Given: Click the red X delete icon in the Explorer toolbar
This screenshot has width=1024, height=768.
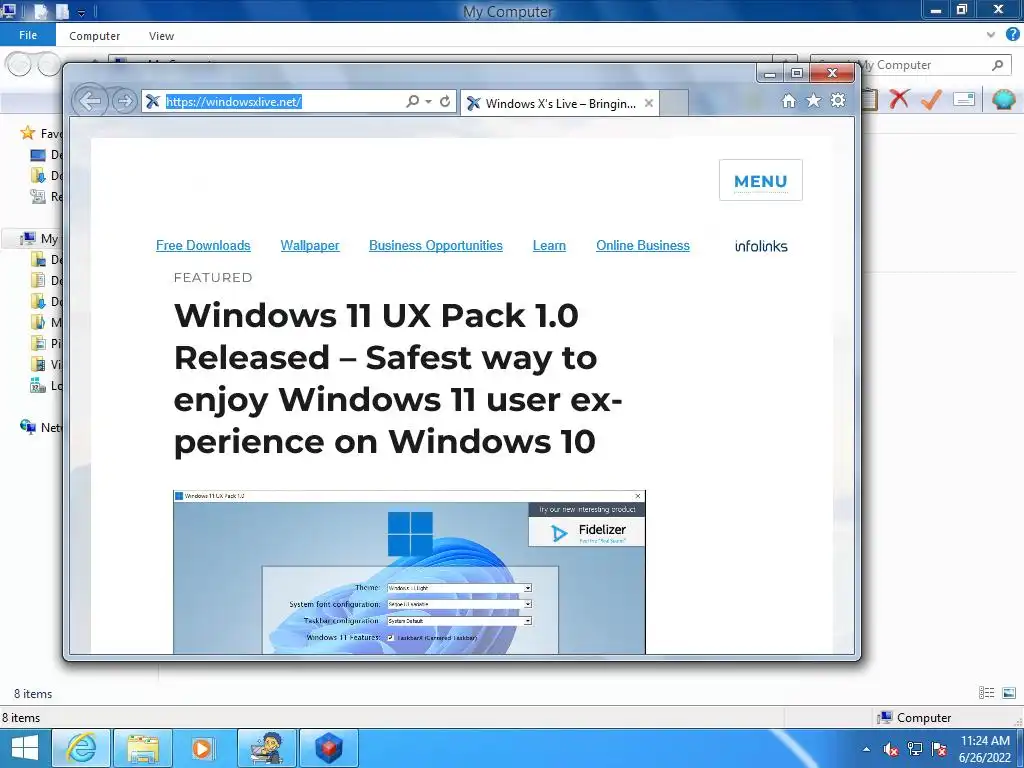Looking at the screenshot, I should coord(899,99).
